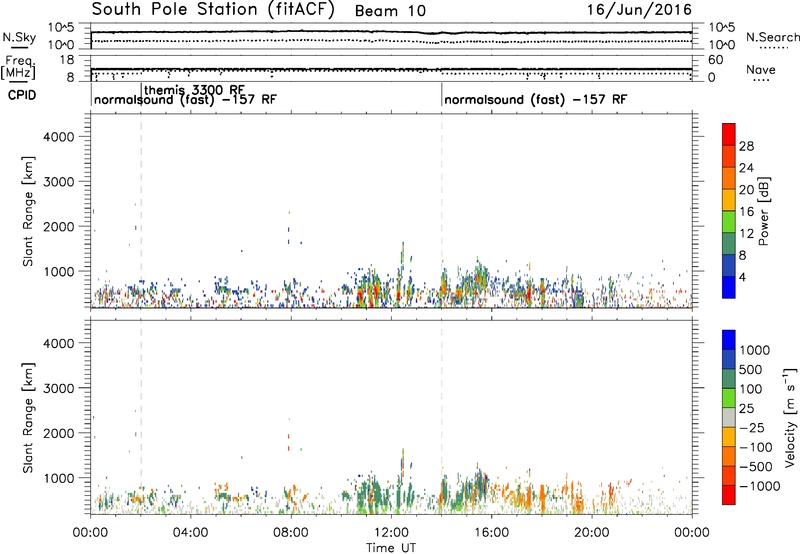
Task: Click the "4000" tick label on power panel
Action: pyautogui.click(x=59, y=137)
